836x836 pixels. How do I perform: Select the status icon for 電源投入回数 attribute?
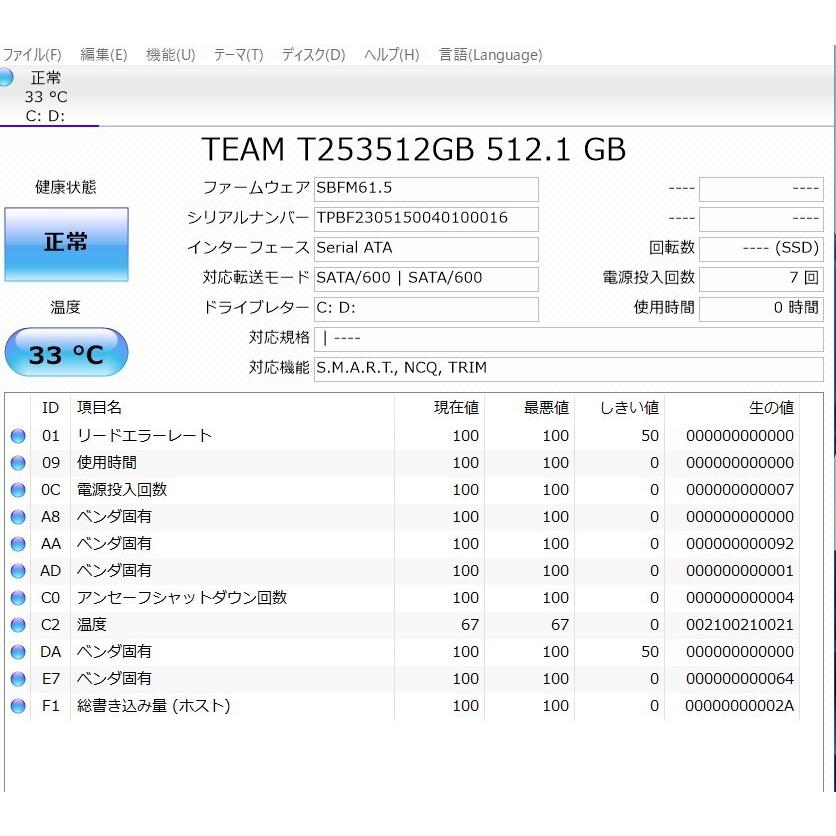coord(17,489)
